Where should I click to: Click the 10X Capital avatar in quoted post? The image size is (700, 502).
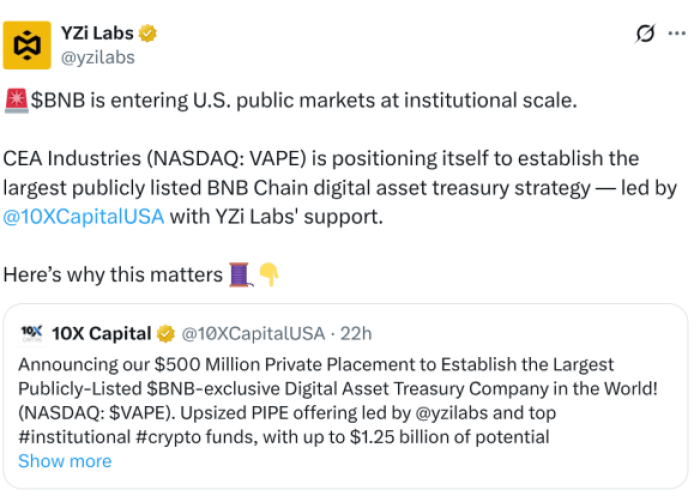[31, 333]
